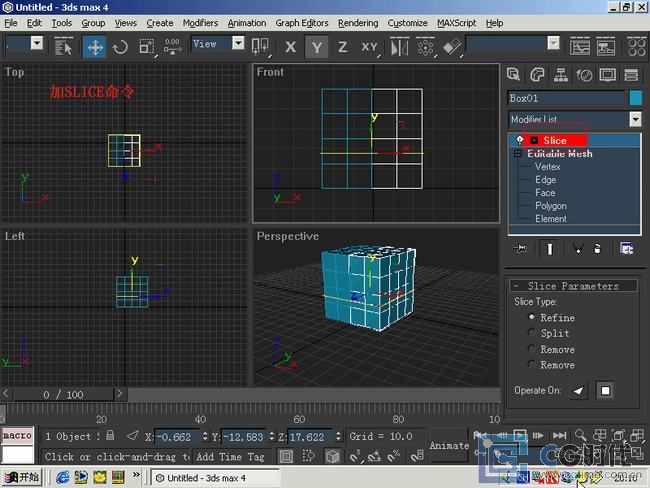This screenshot has width=650, height=488.
Task: Toggle the selection lock icon
Action: pyautogui.click(x=110, y=435)
